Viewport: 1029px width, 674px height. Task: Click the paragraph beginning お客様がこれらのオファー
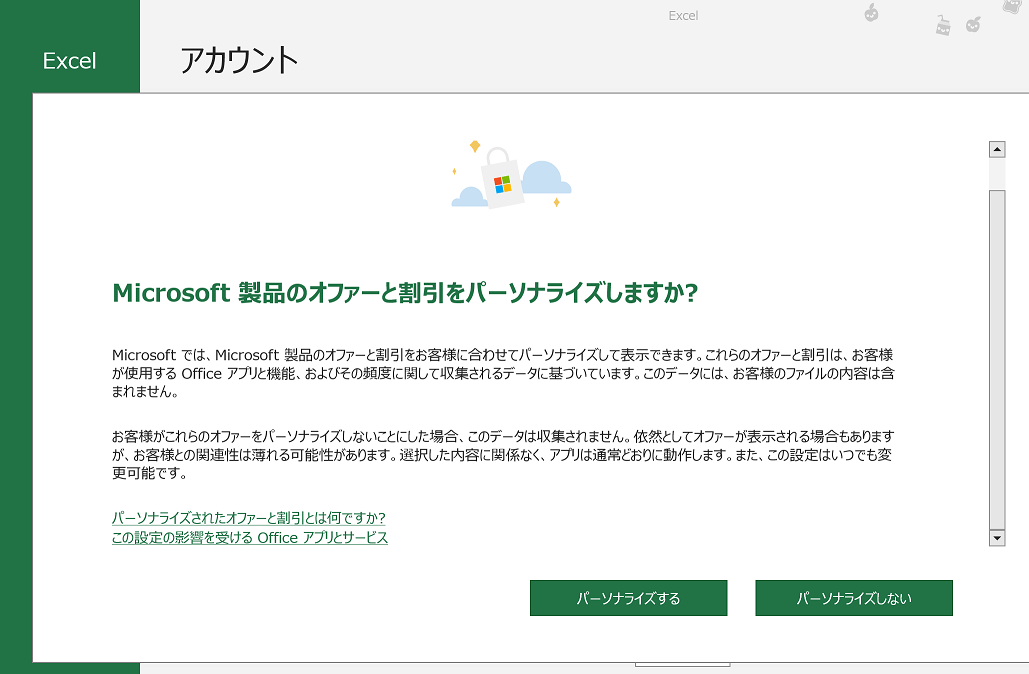503,454
